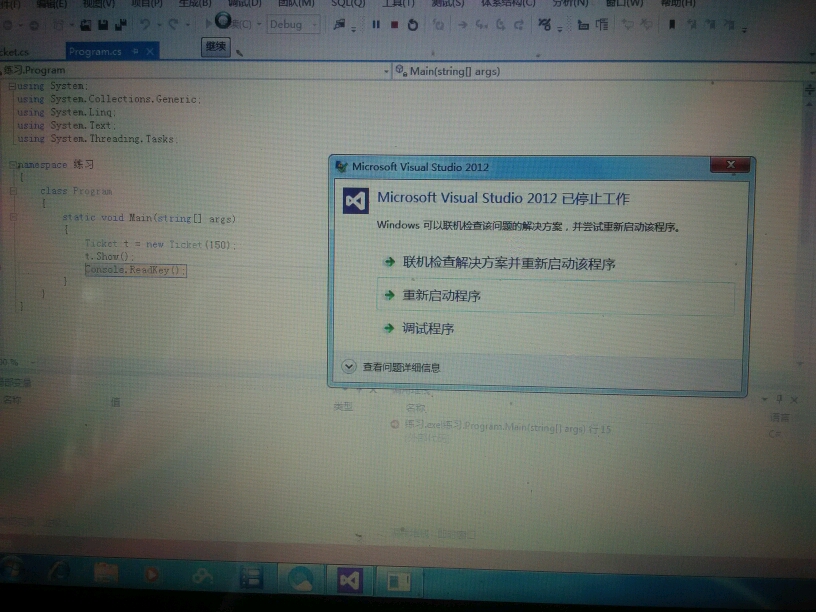This screenshot has height=612, width=816.
Task: Open the media player taskbar icon
Action: (x=152, y=575)
